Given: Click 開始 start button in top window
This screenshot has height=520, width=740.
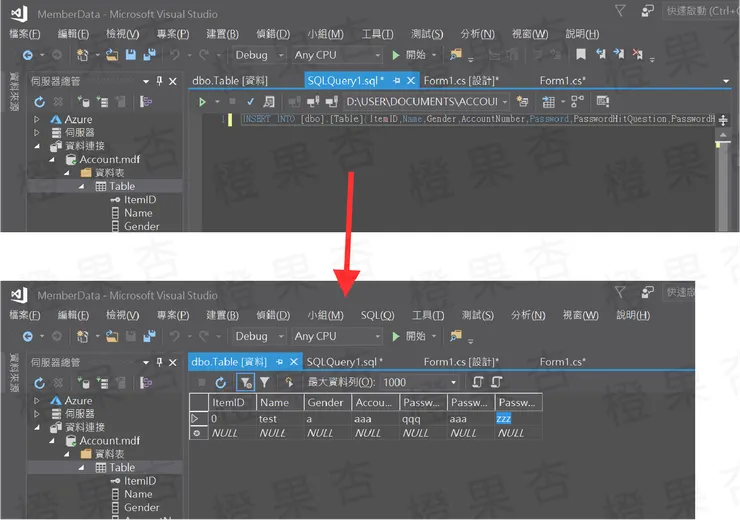Looking at the screenshot, I should pos(409,55).
